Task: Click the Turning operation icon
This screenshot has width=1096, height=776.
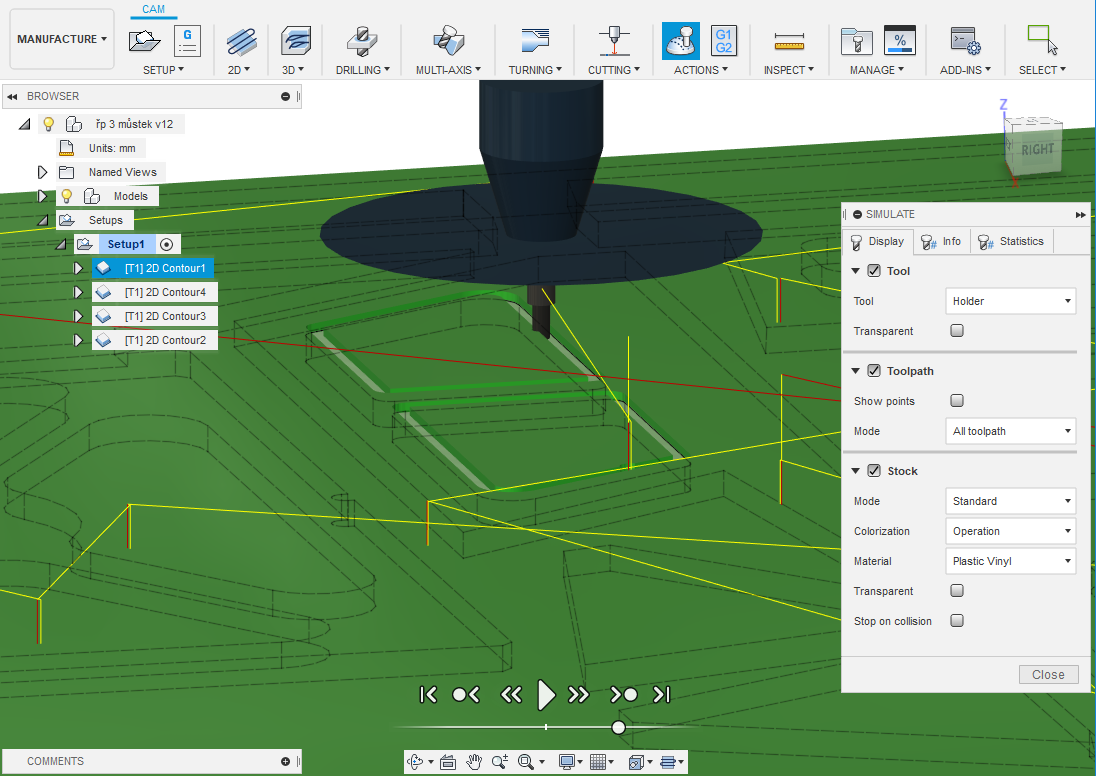Action: tap(535, 41)
